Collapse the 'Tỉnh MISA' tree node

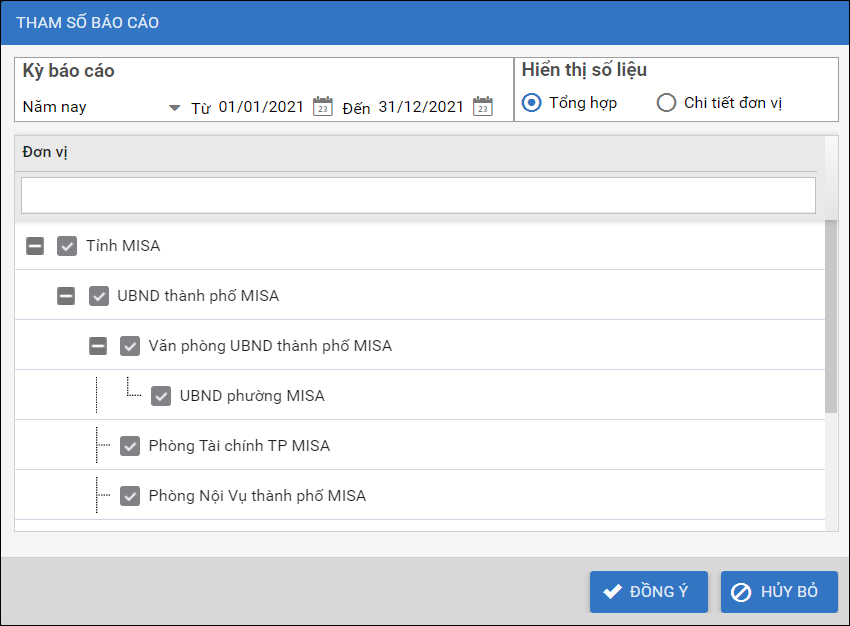coord(35,246)
